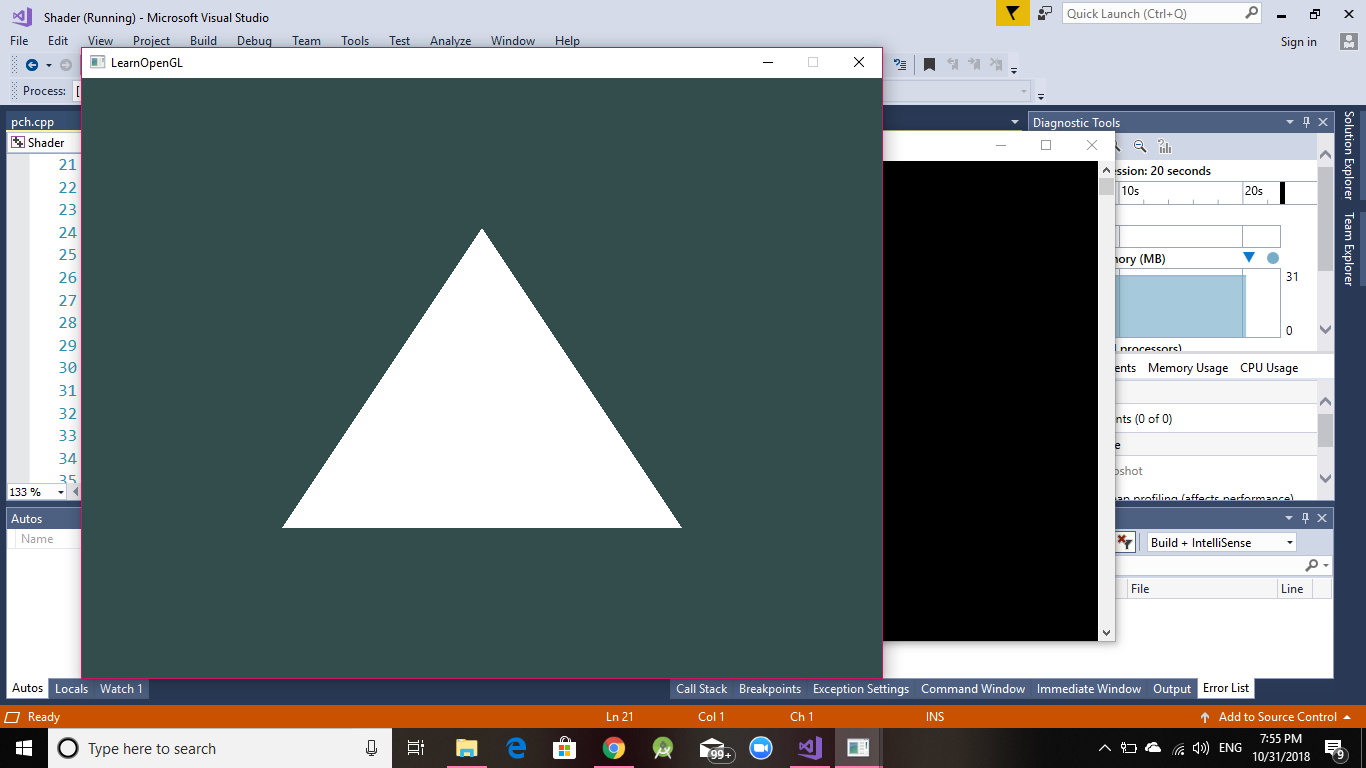Toggle bookmark on current line

(x=929, y=65)
